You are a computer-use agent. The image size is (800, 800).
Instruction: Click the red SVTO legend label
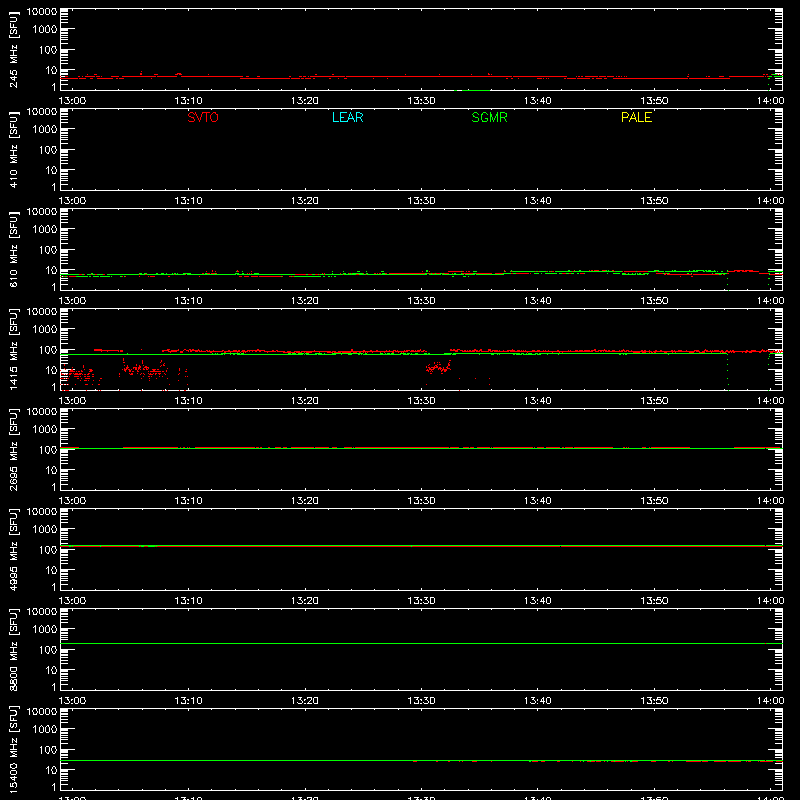point(203,117)
